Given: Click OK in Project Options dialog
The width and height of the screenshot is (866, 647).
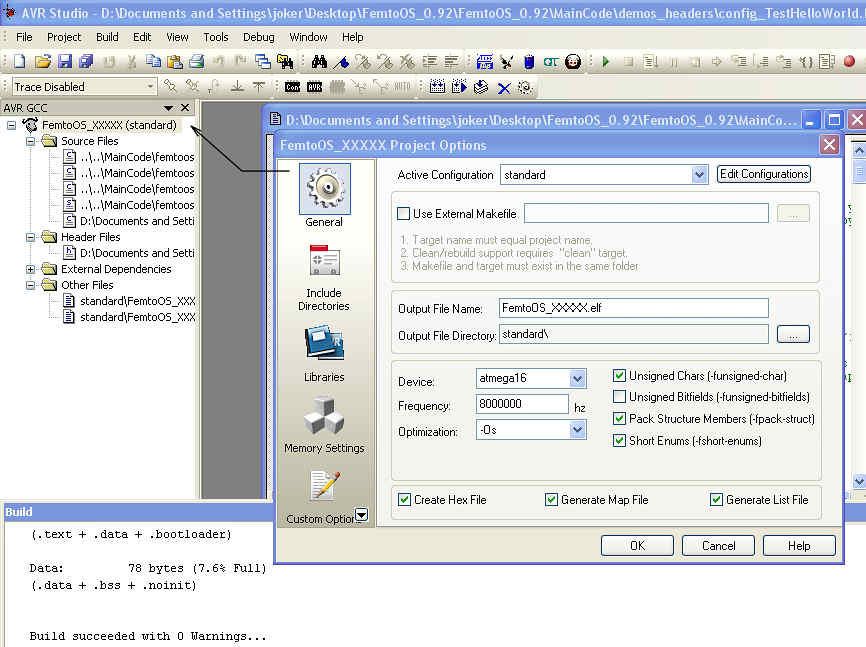Looking at the screenshot, I should pos(637,546).
